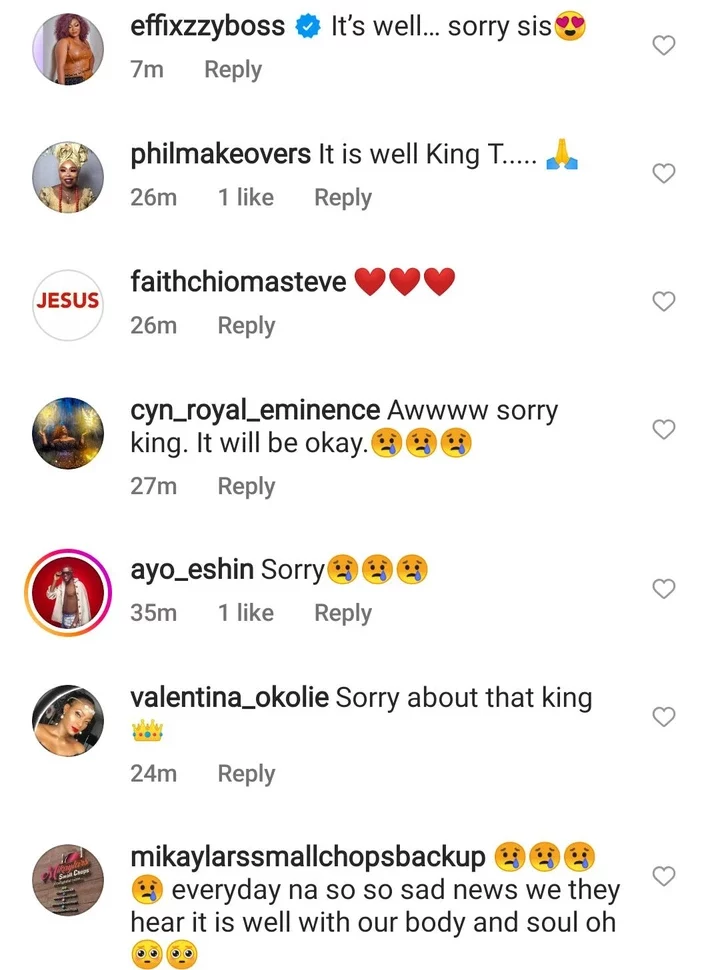The image size is (720, 970).
Task: Open mikaylarssmallchopsbackup's profile avatar
Action: tap(68, 876)
